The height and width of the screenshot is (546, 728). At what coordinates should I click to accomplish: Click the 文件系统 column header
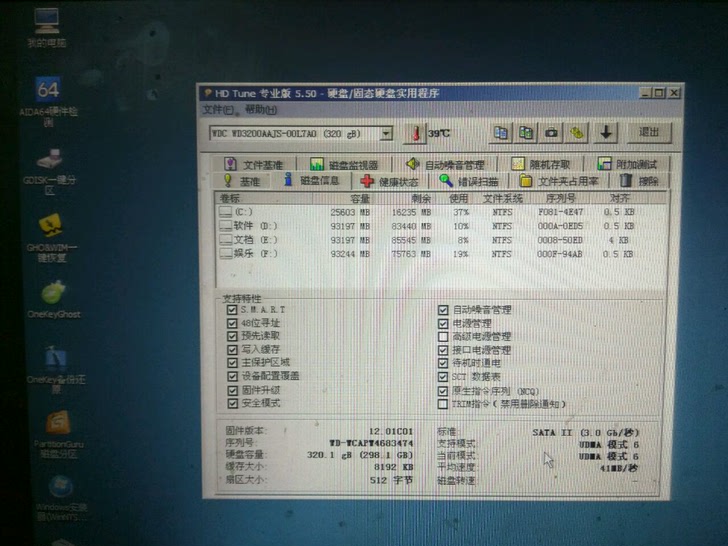pyautogui.click(x=503, y=199)
